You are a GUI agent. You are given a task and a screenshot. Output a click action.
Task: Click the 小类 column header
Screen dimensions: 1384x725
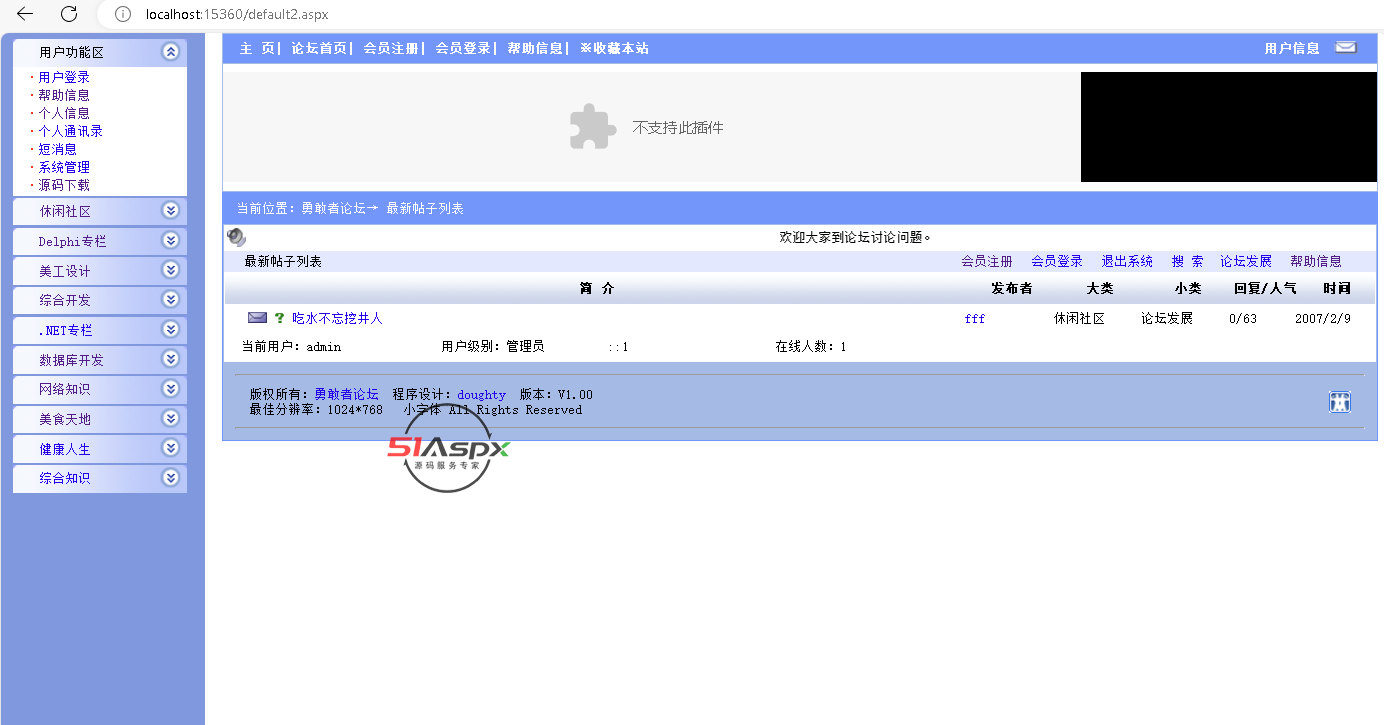pyautogui.click(x=1188, y=288)
